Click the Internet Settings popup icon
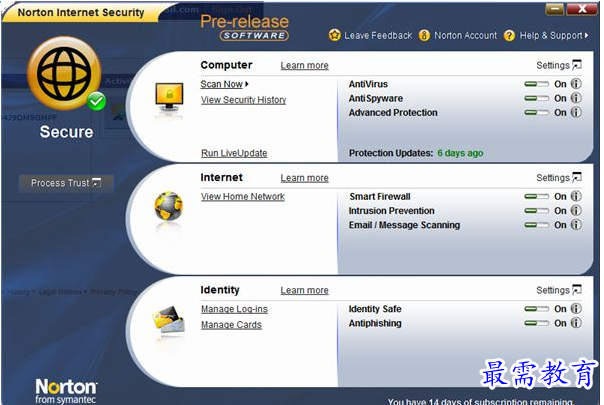The image size is (604, 405). pyautogui.click(x=577, y=177)
